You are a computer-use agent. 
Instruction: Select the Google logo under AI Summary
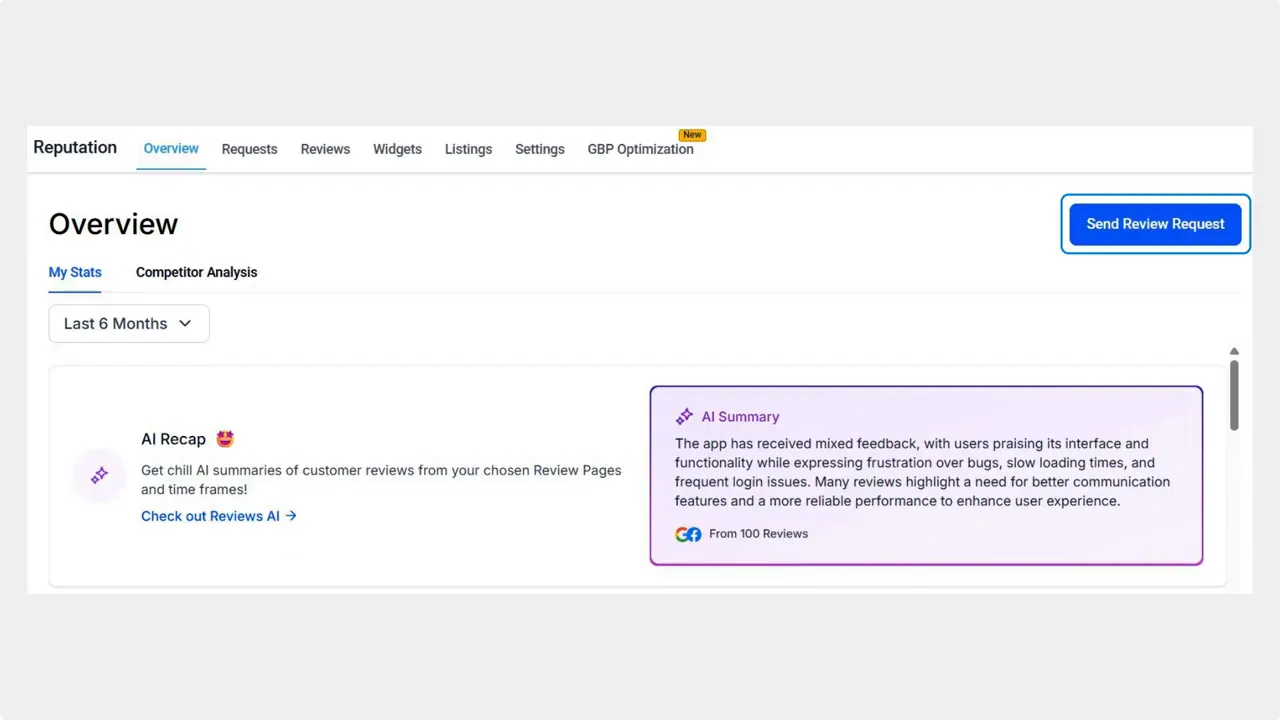pyautogui.click(x=681, y=533)
